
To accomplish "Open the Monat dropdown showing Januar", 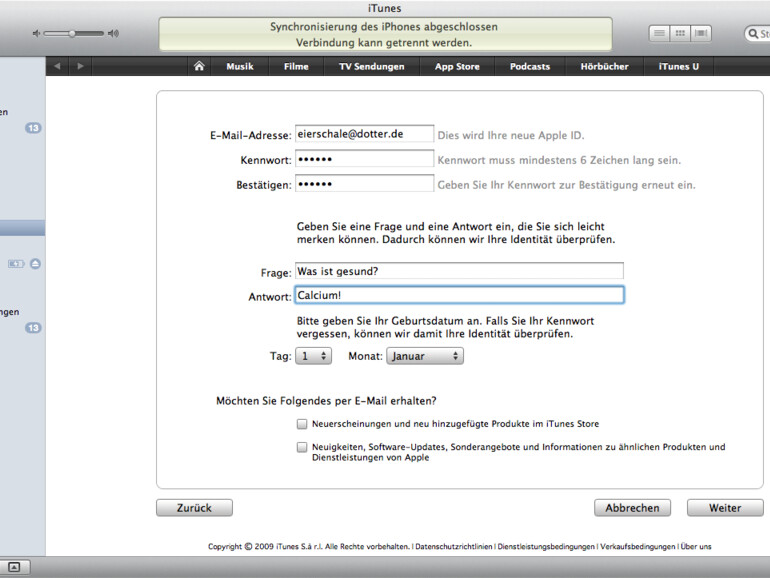I will (425, 356).
